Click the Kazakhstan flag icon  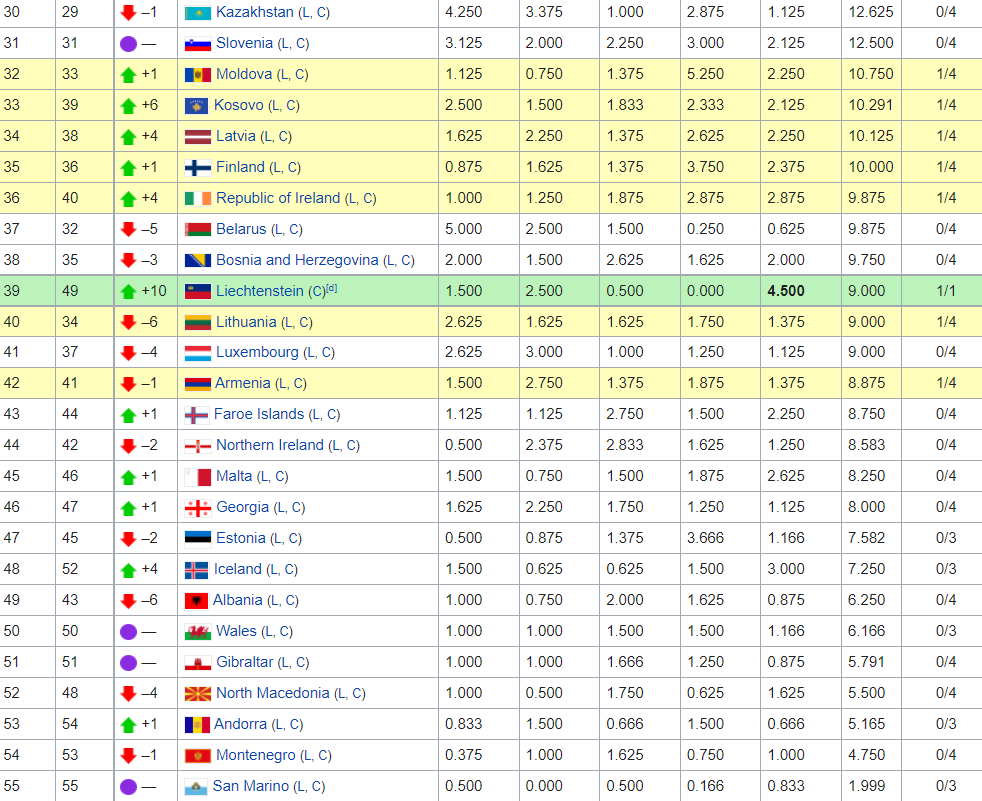click(197, 13)
